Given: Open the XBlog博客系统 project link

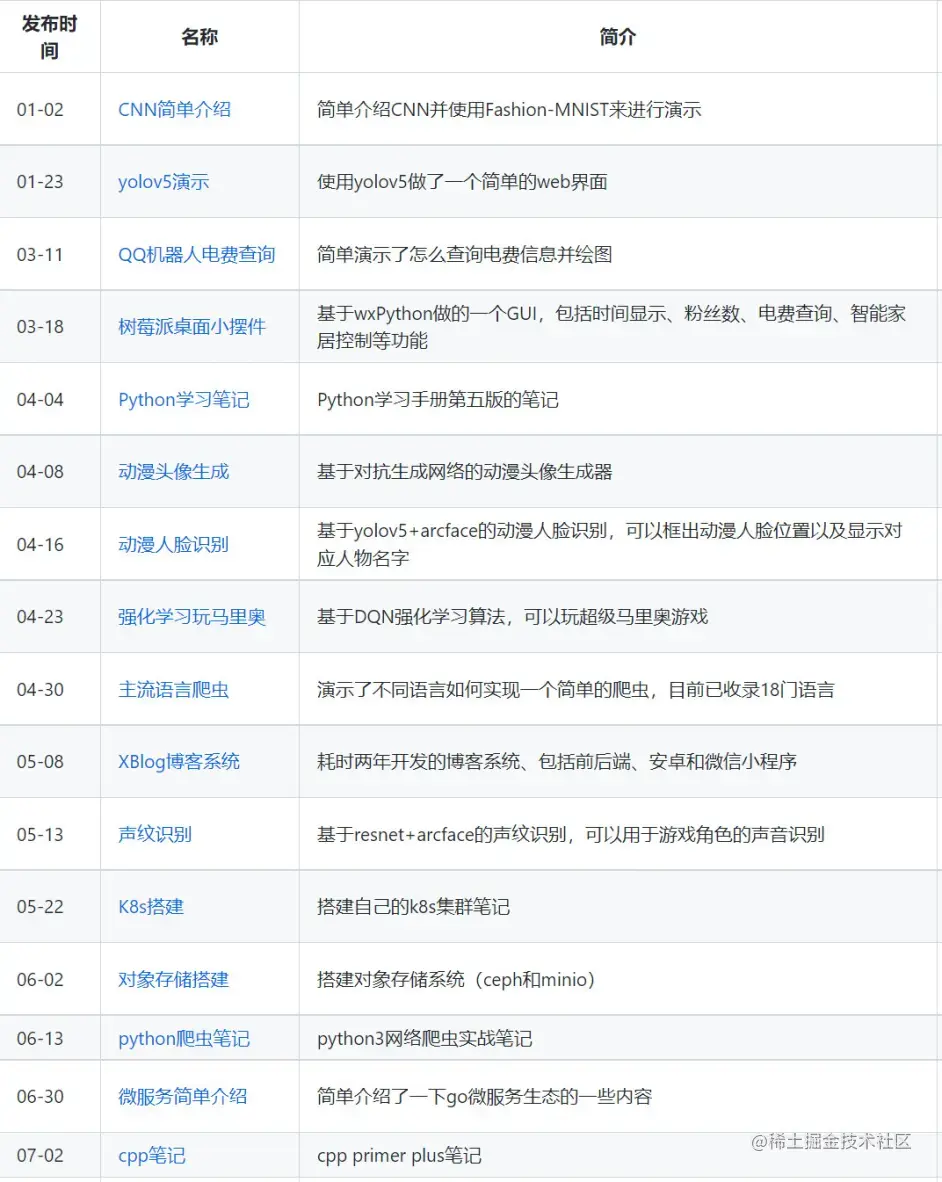Looking at the screenshot, I should [176, 762].
